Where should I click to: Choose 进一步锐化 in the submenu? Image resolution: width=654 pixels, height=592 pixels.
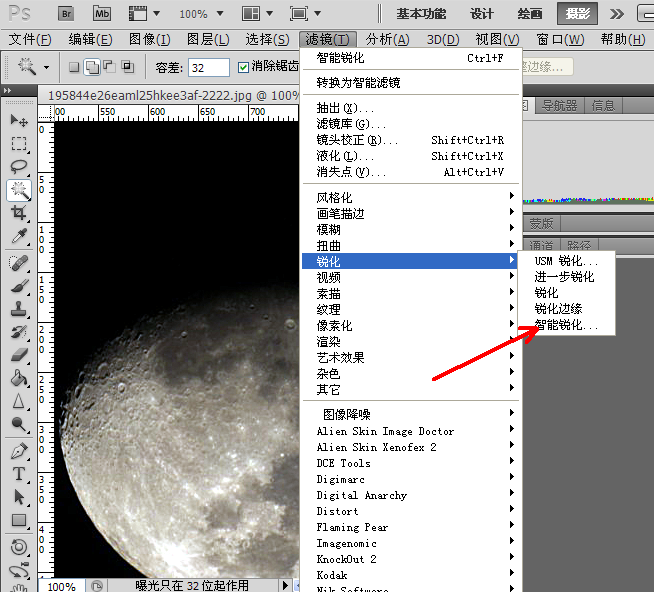click(566, 277)
